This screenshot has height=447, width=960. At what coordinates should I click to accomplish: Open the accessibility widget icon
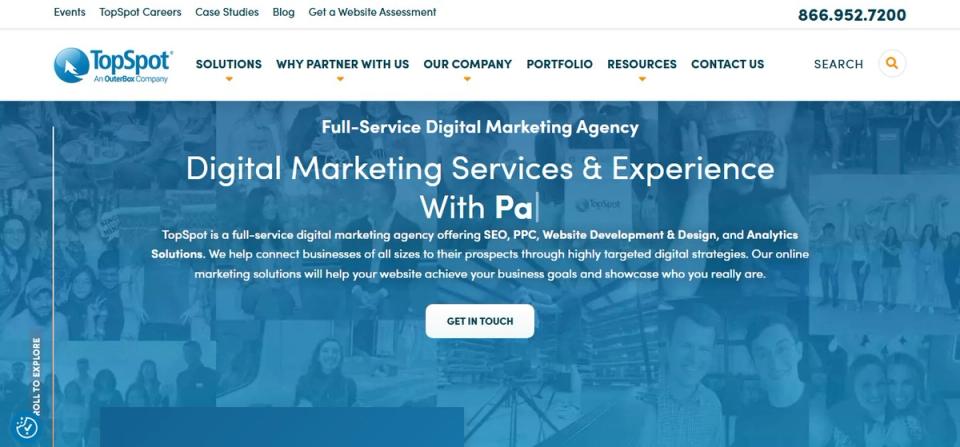click(27, 427)
